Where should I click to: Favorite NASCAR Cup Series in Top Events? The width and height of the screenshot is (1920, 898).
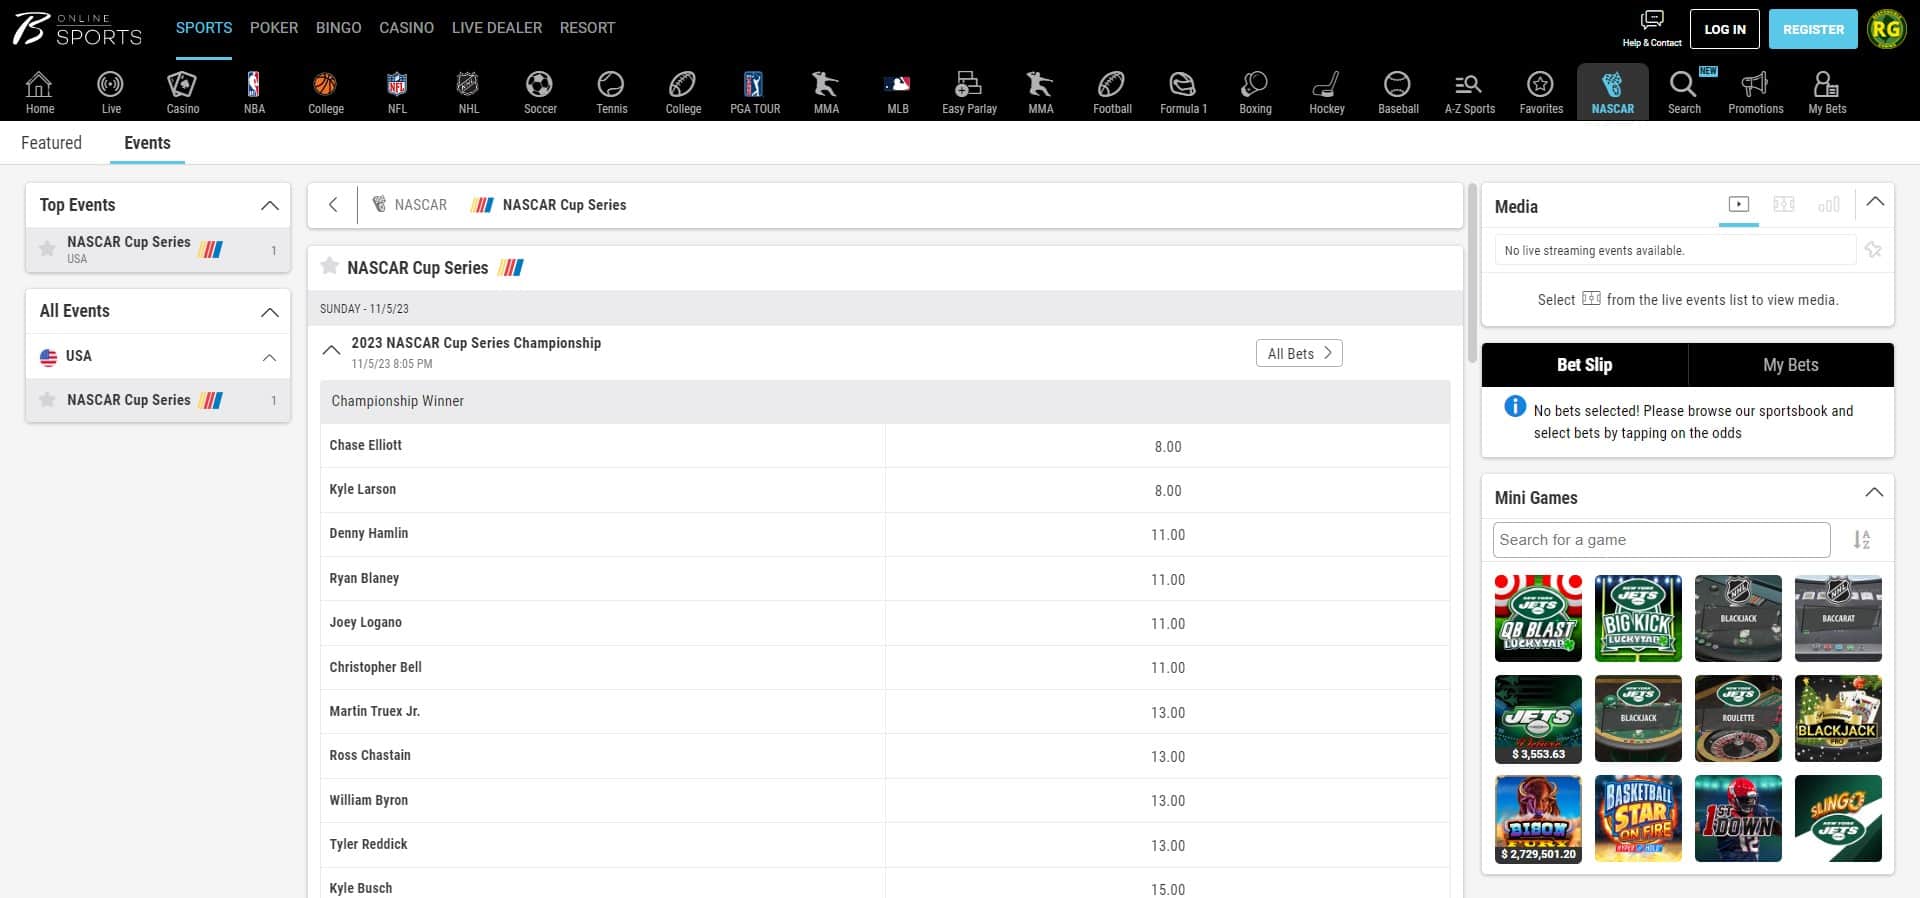click(x=47, y=249)
